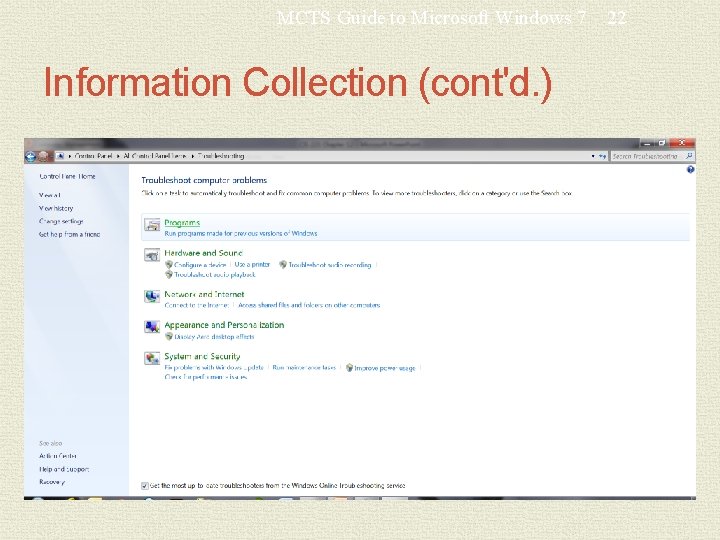Toggle the get up-to-date troubleshooters checkbox

145,486
